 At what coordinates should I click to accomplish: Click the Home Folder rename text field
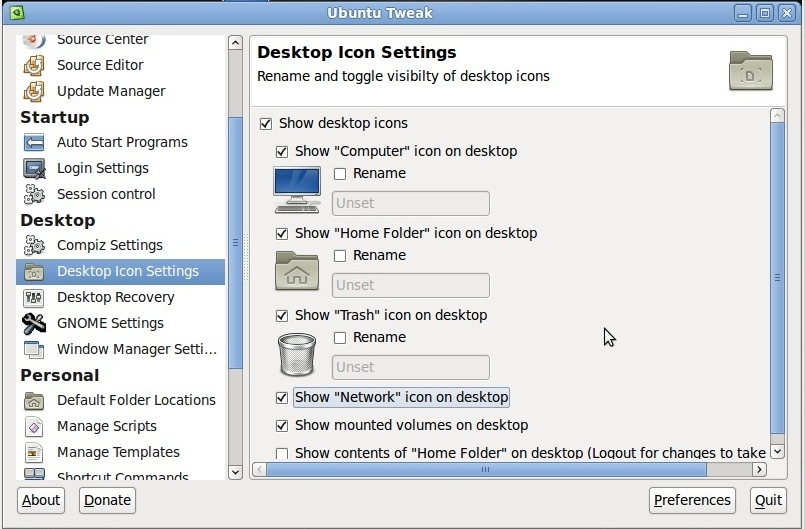coord(410,285)
